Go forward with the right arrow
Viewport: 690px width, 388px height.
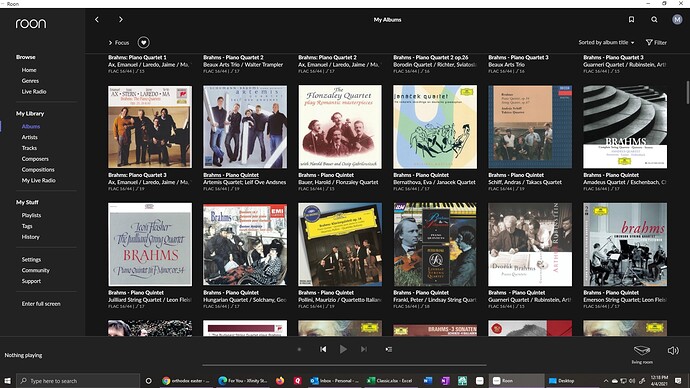[121, 20]
